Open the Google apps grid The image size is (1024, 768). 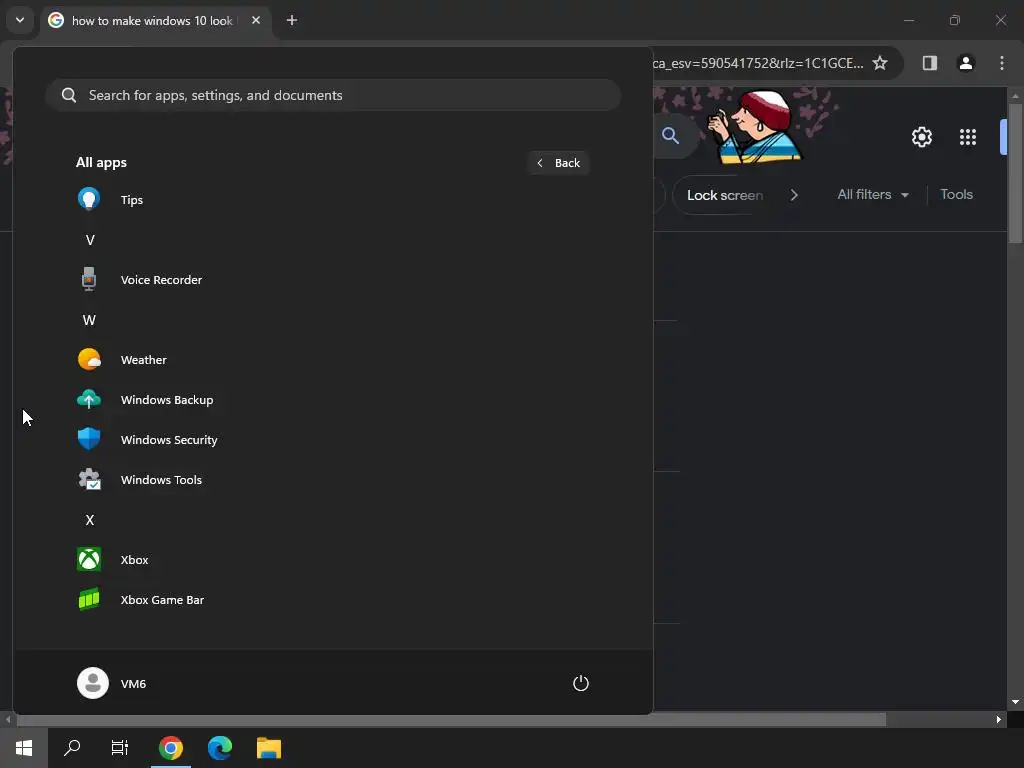click(x=967, y=137)
